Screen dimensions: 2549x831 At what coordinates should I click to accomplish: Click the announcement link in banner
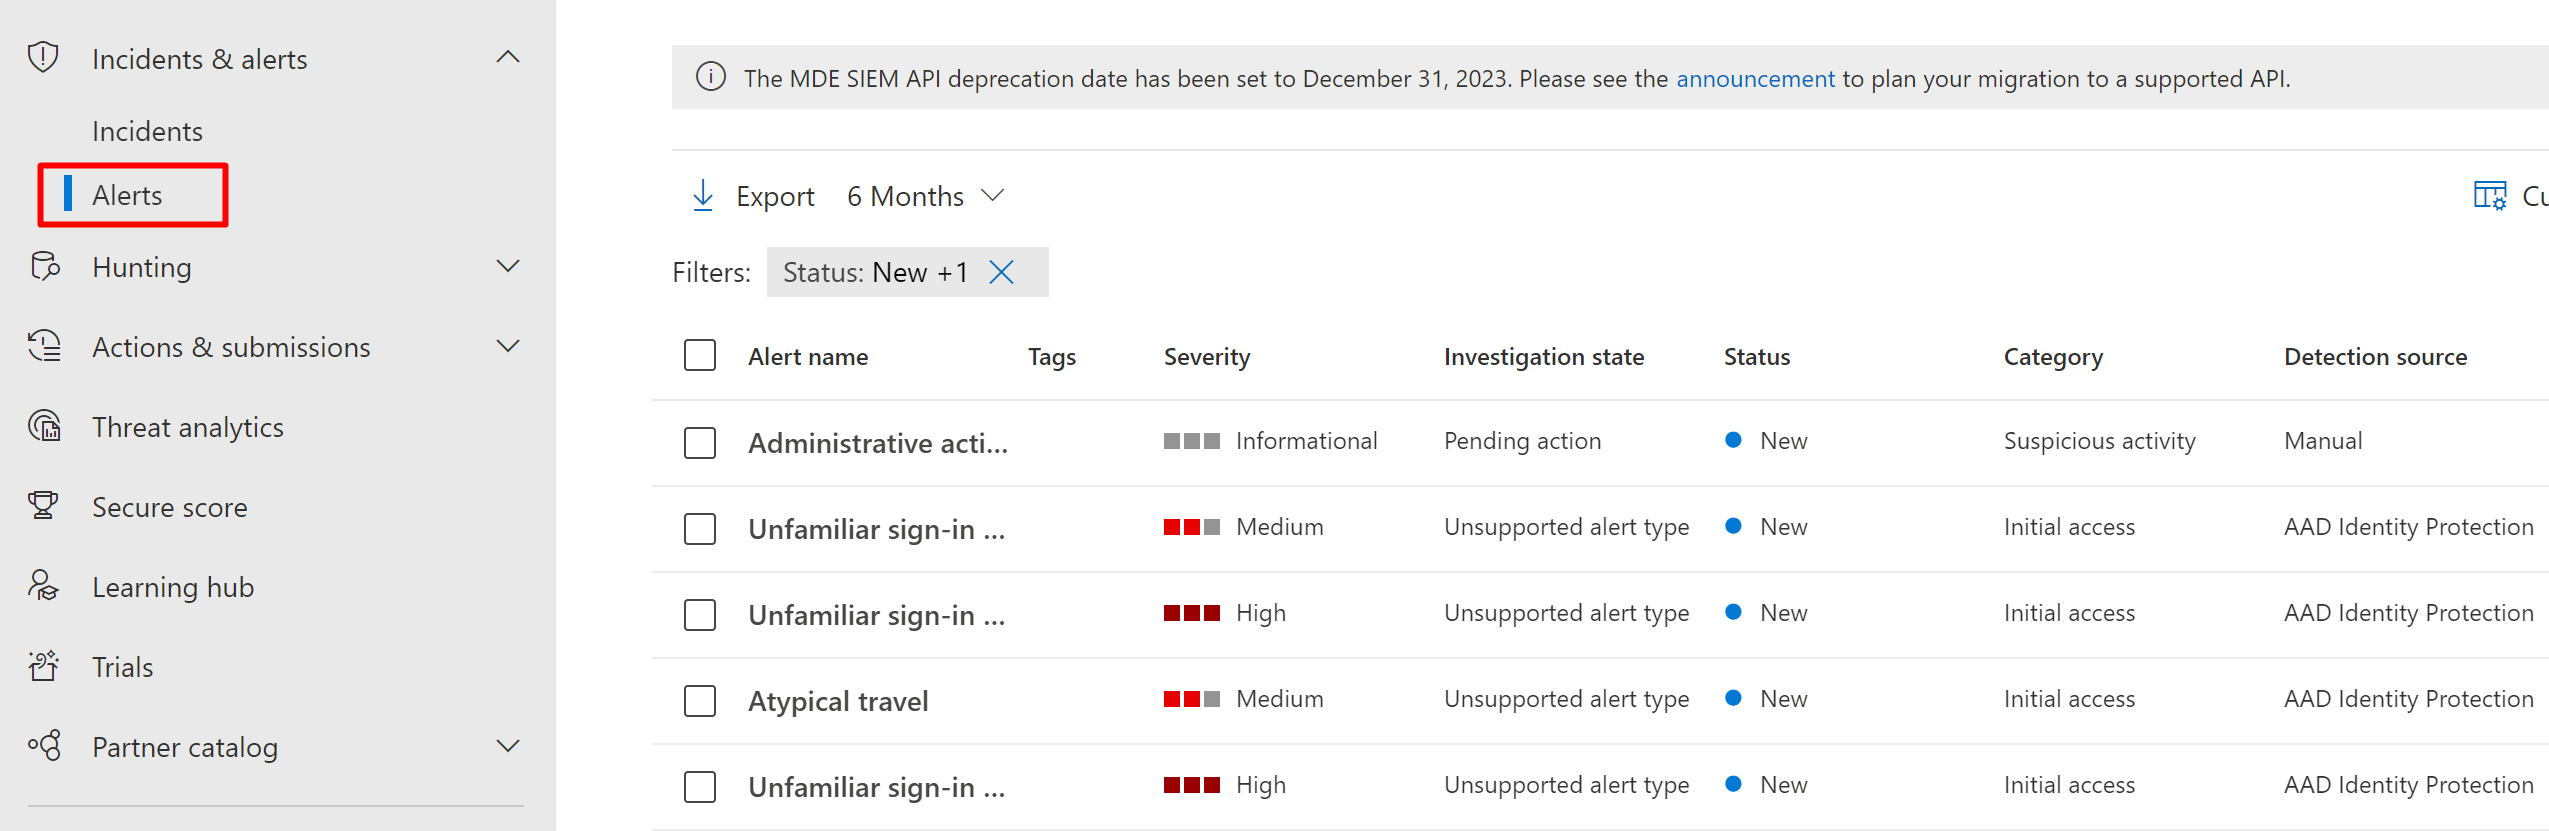(1755, 79)
